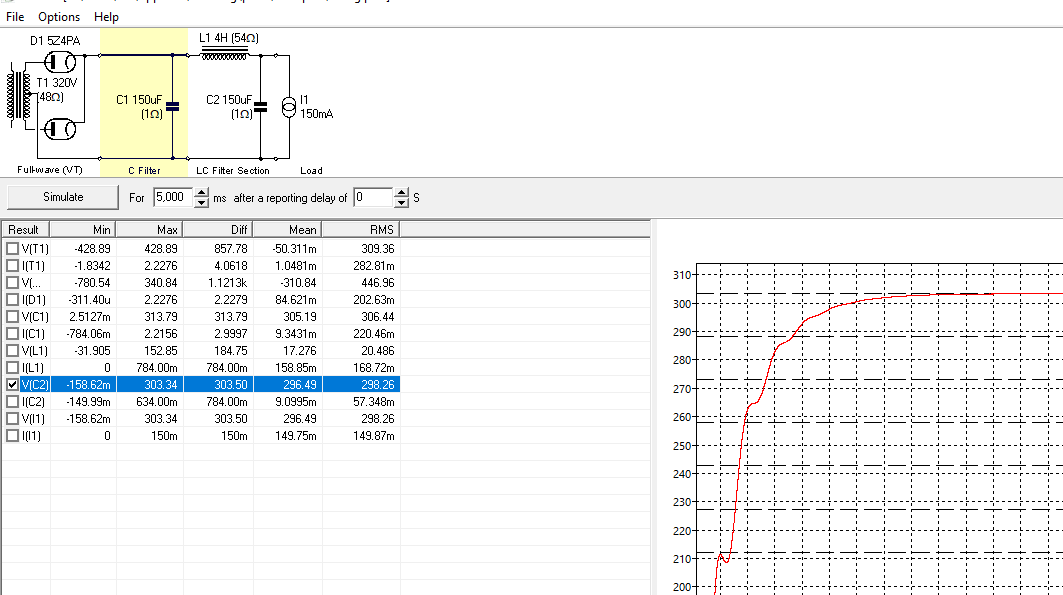Click the Min column header

pyautogui.click(x=83, y=230)
